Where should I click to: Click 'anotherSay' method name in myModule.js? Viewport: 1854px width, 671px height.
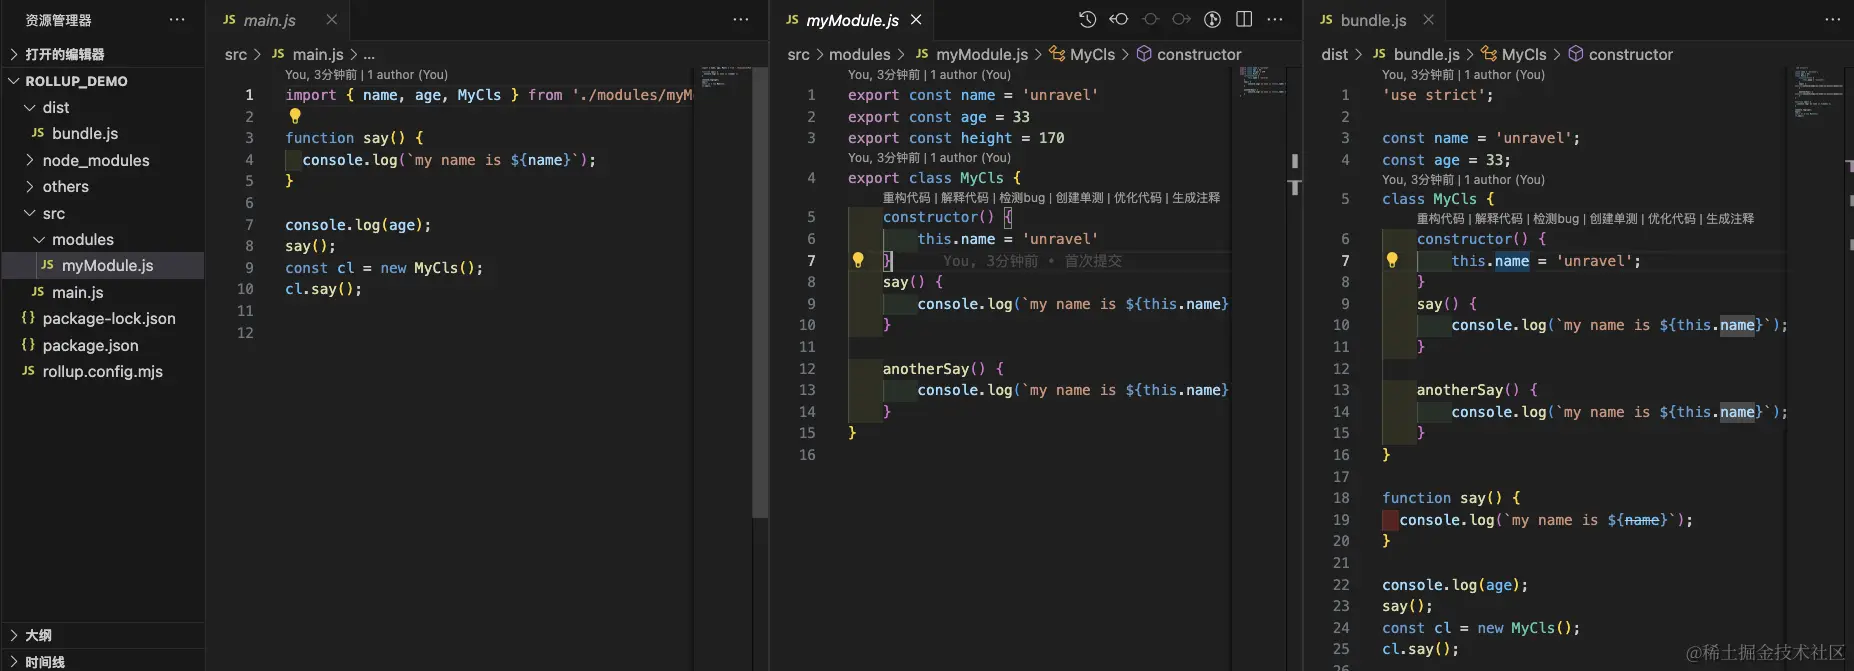tap(926, 369)
